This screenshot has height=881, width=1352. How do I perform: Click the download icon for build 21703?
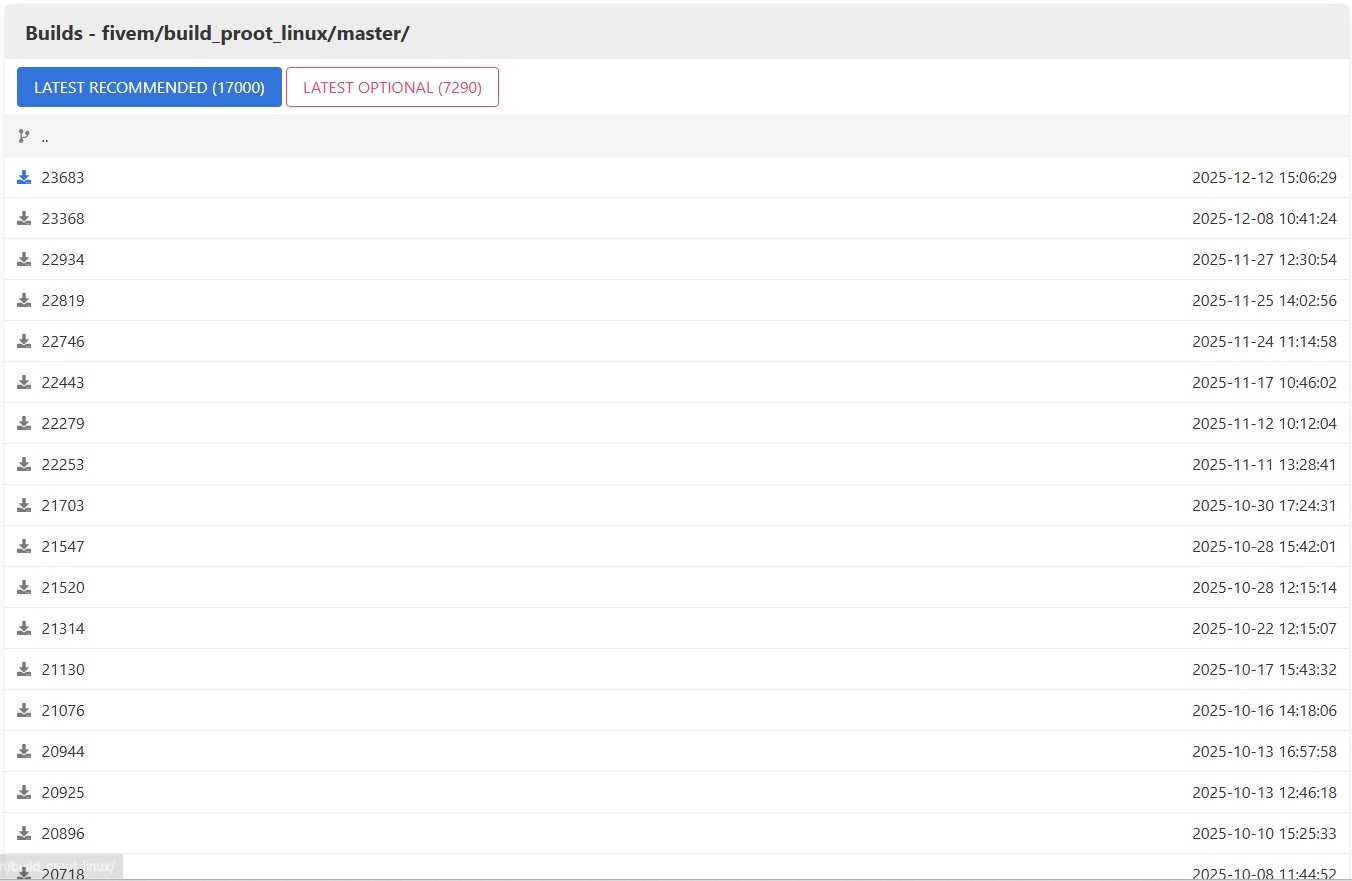(24, 505)
